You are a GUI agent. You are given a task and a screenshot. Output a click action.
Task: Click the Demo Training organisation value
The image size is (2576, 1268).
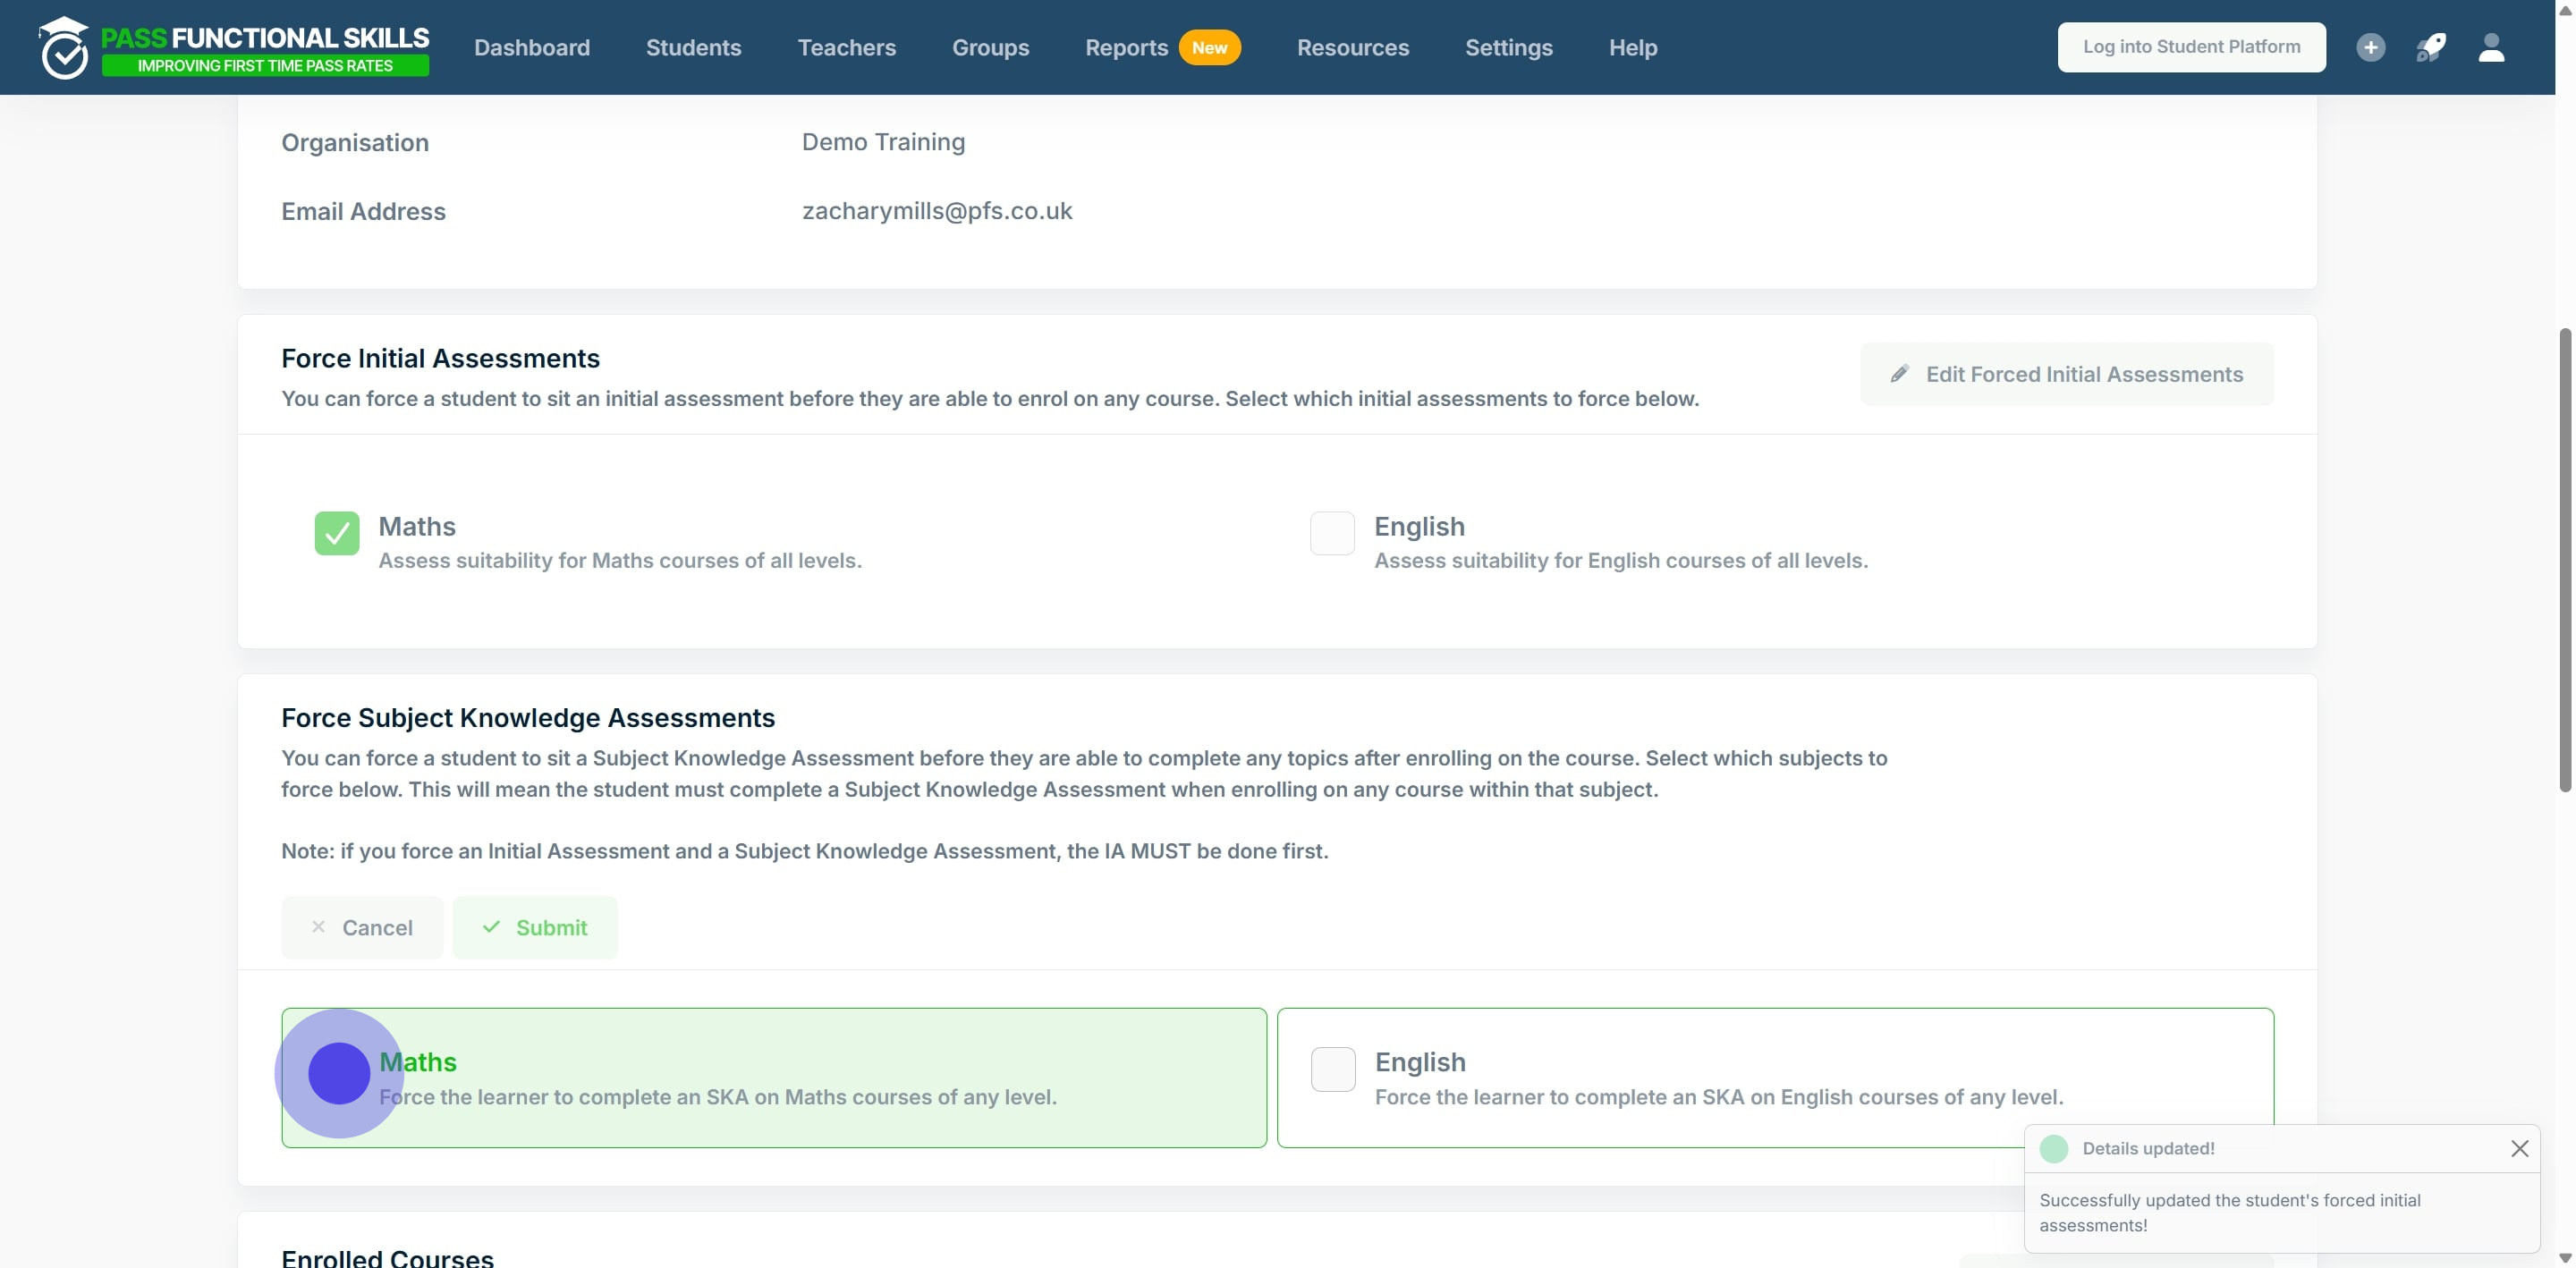tap(883, 142)
